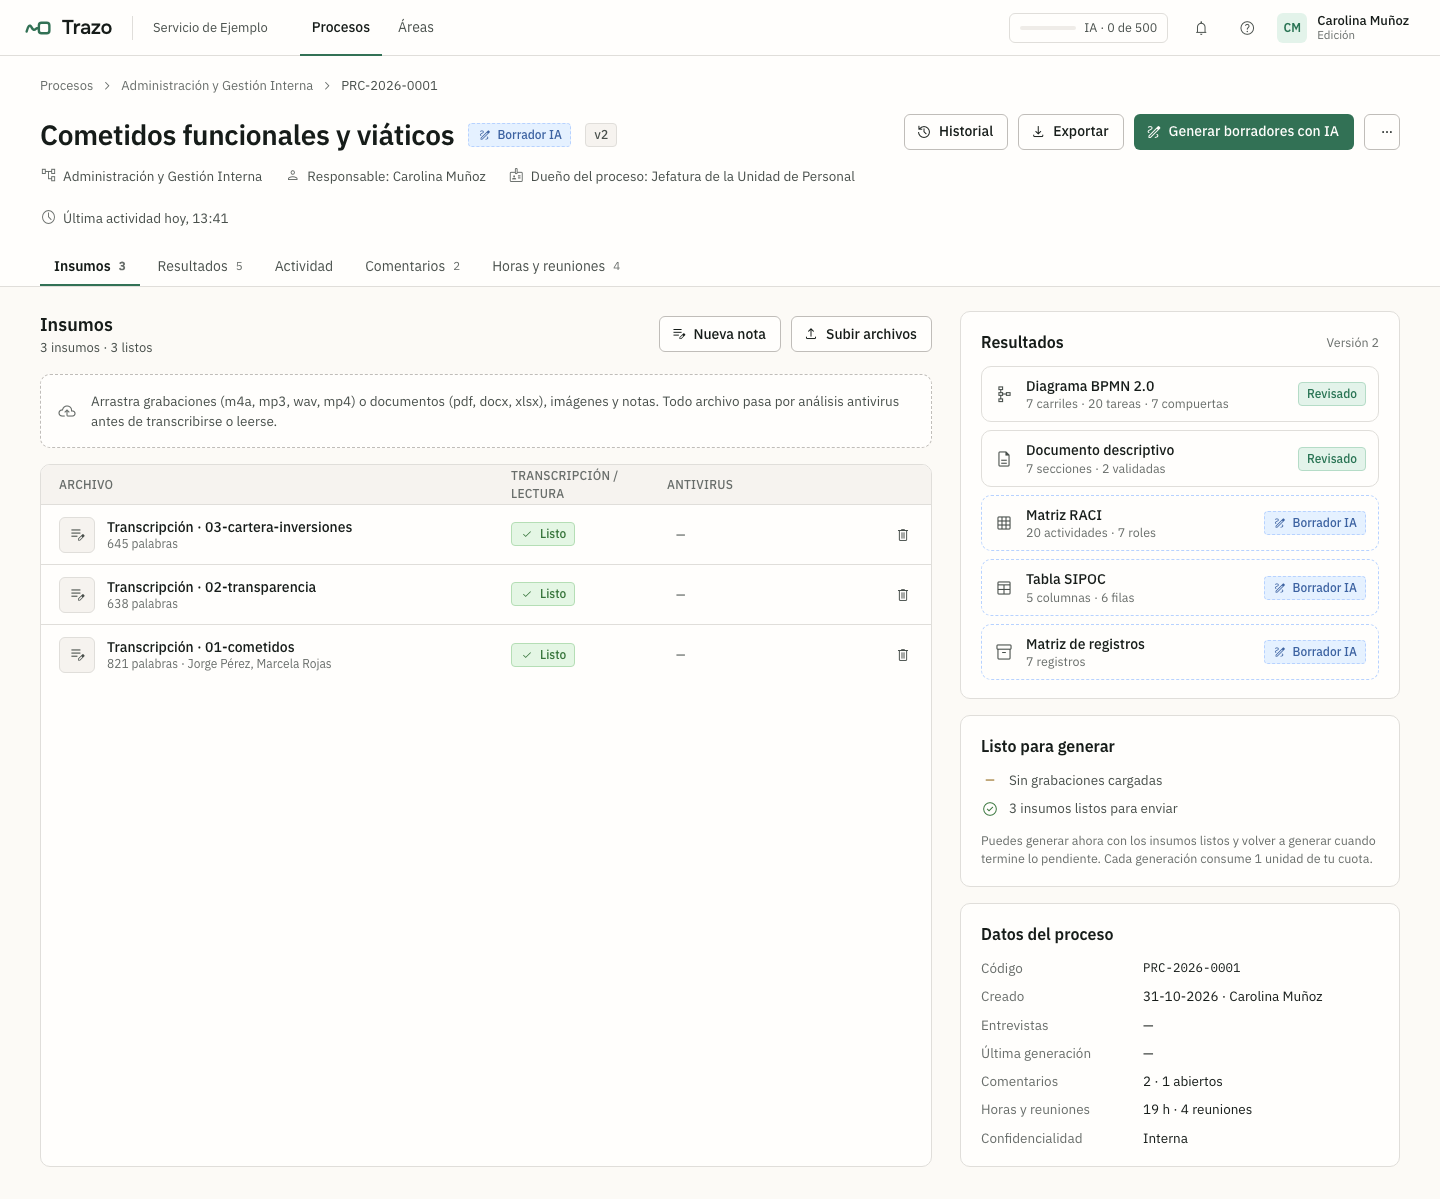1440x1199 pixels.
Task: Open the Matriz RACI result card
Action: [1180, 523]
